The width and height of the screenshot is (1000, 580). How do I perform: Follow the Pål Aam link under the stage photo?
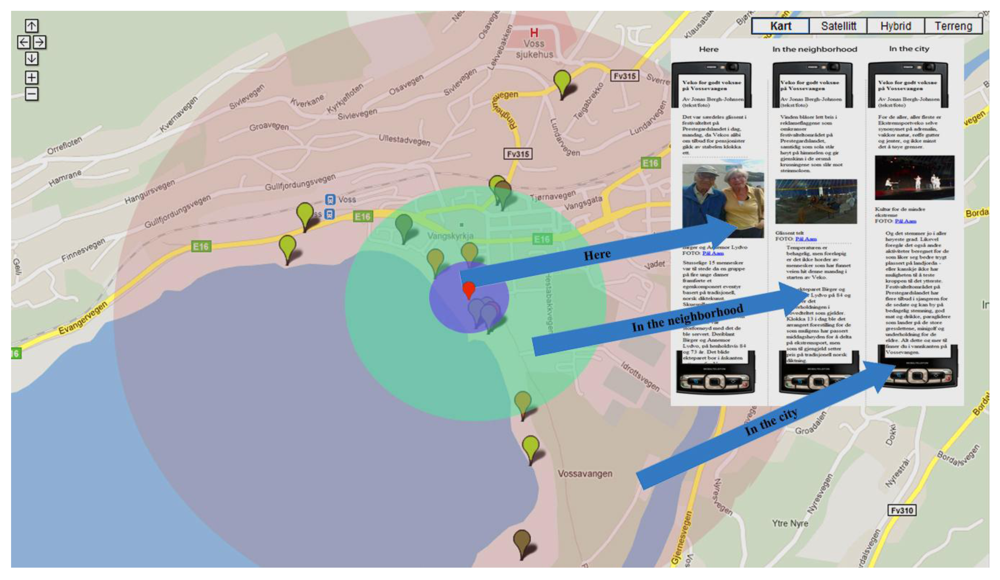click(x=905, y=221)
